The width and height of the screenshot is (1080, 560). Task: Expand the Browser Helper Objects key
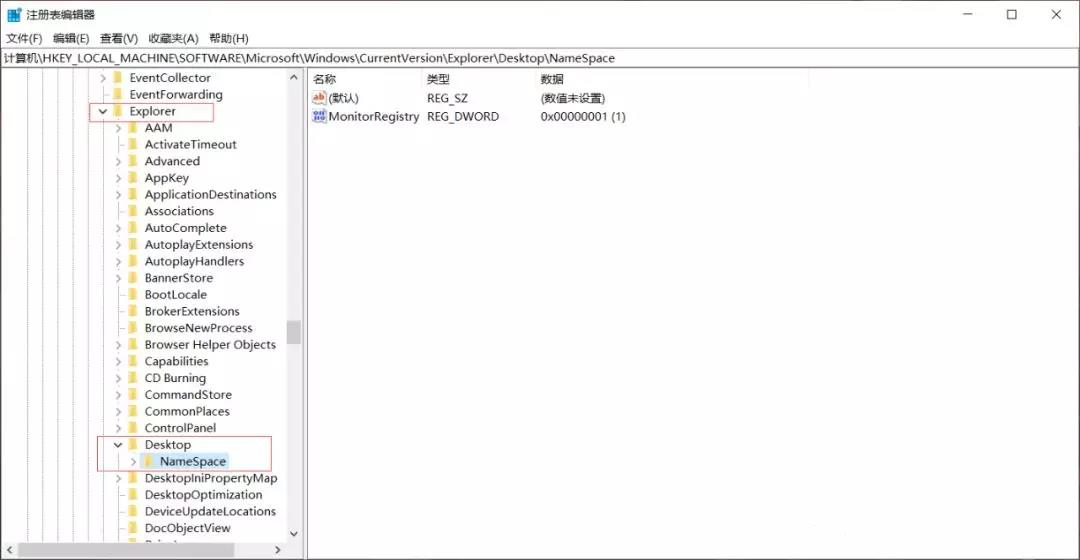coord(118,345)
